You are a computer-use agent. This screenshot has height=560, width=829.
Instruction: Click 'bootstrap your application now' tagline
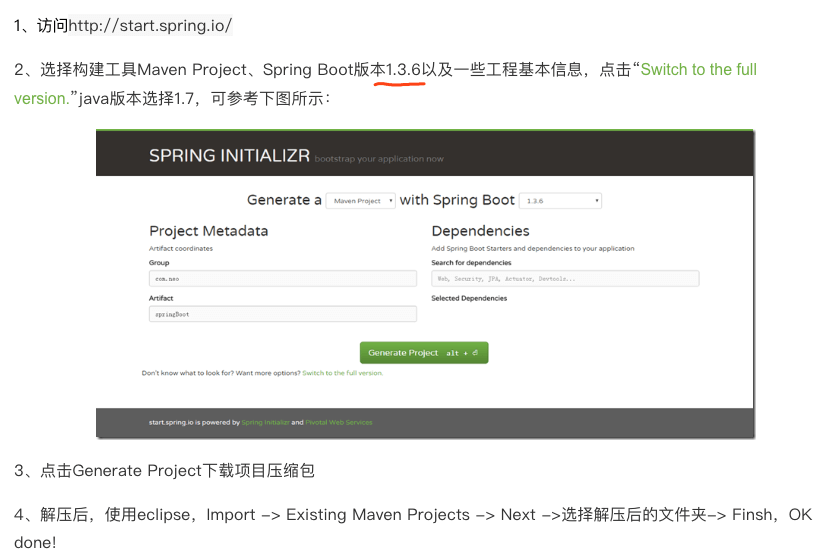pyautogui.click(x=379, y=159)
